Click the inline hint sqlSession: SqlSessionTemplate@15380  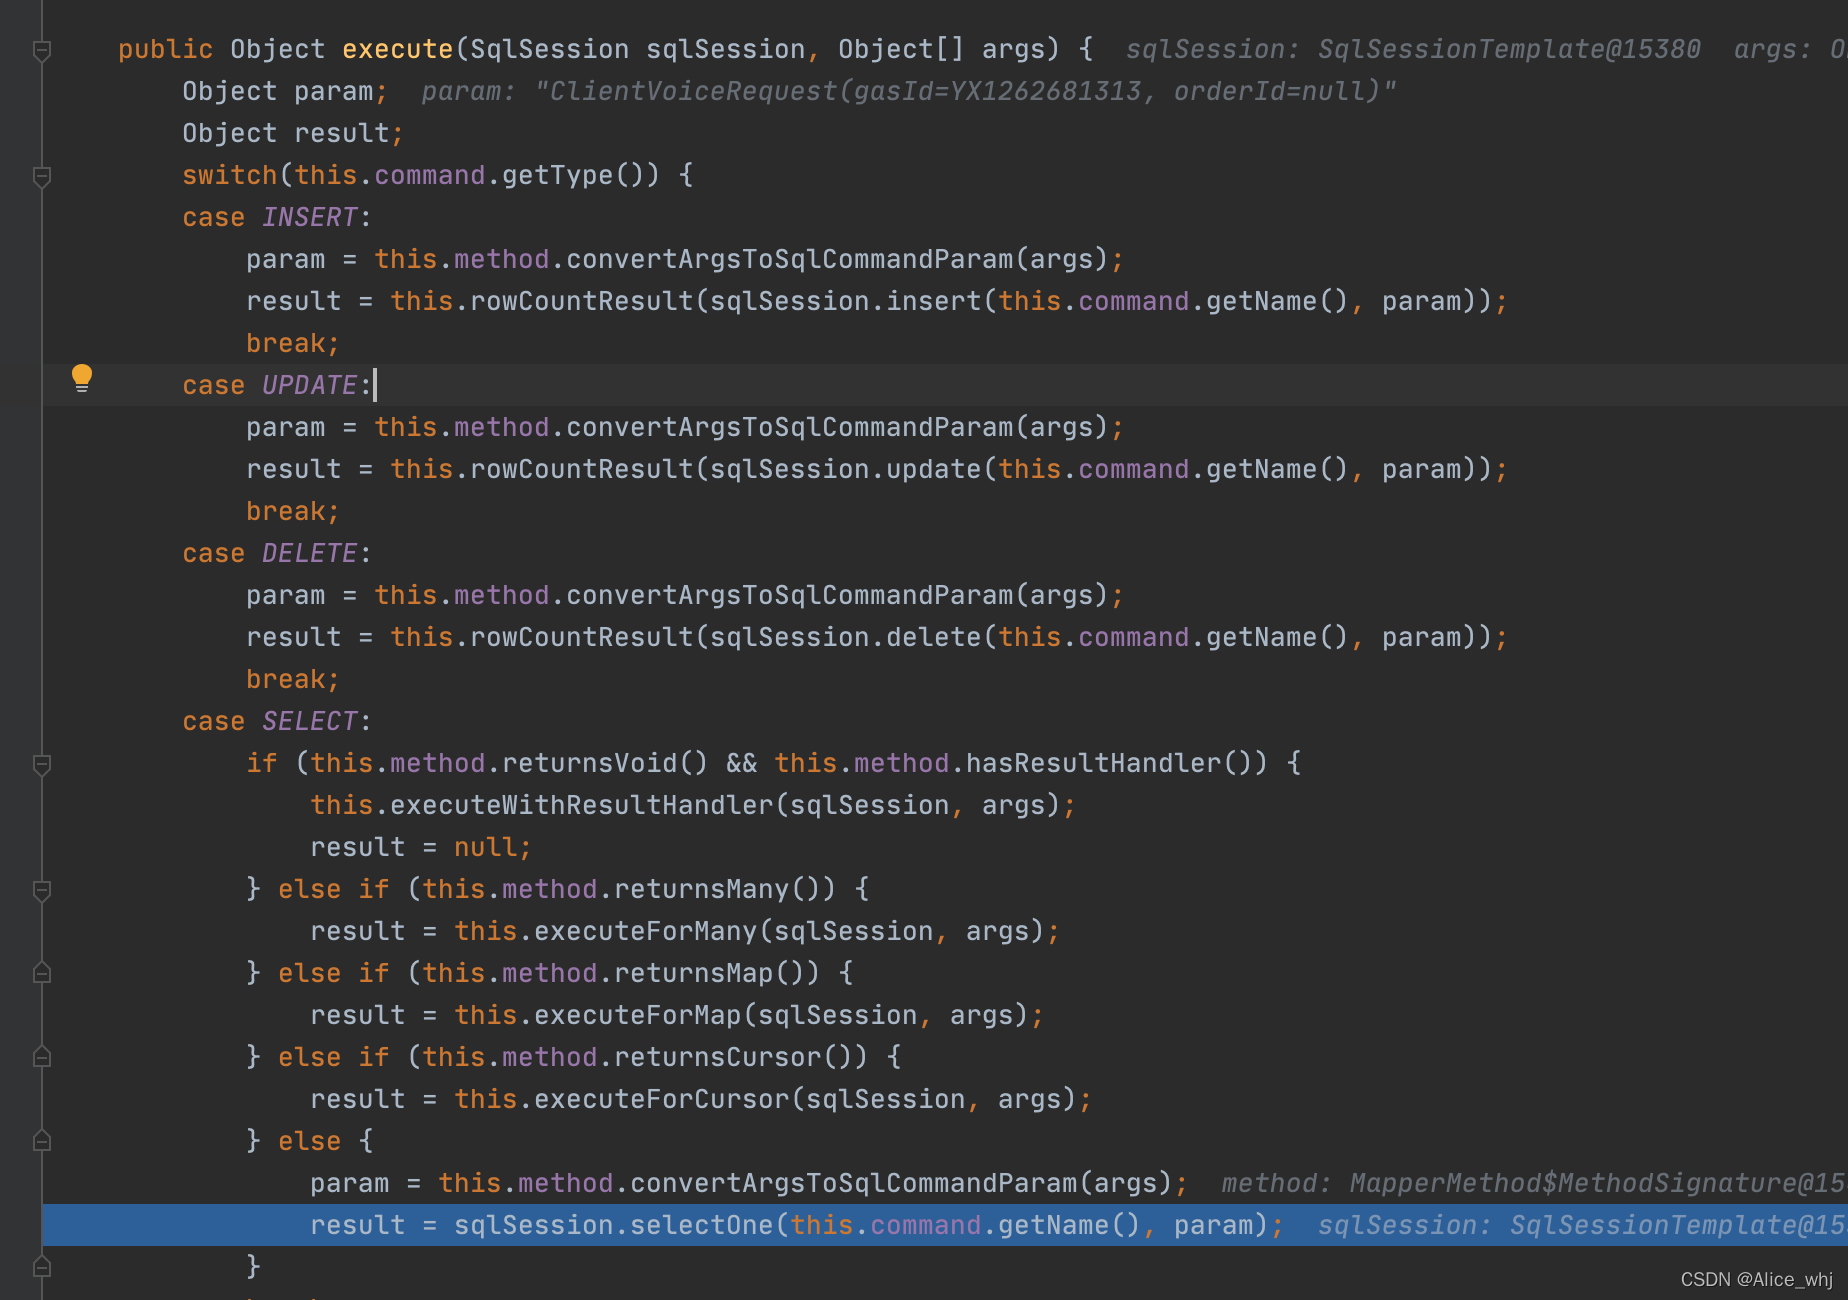pos(1413,49)
